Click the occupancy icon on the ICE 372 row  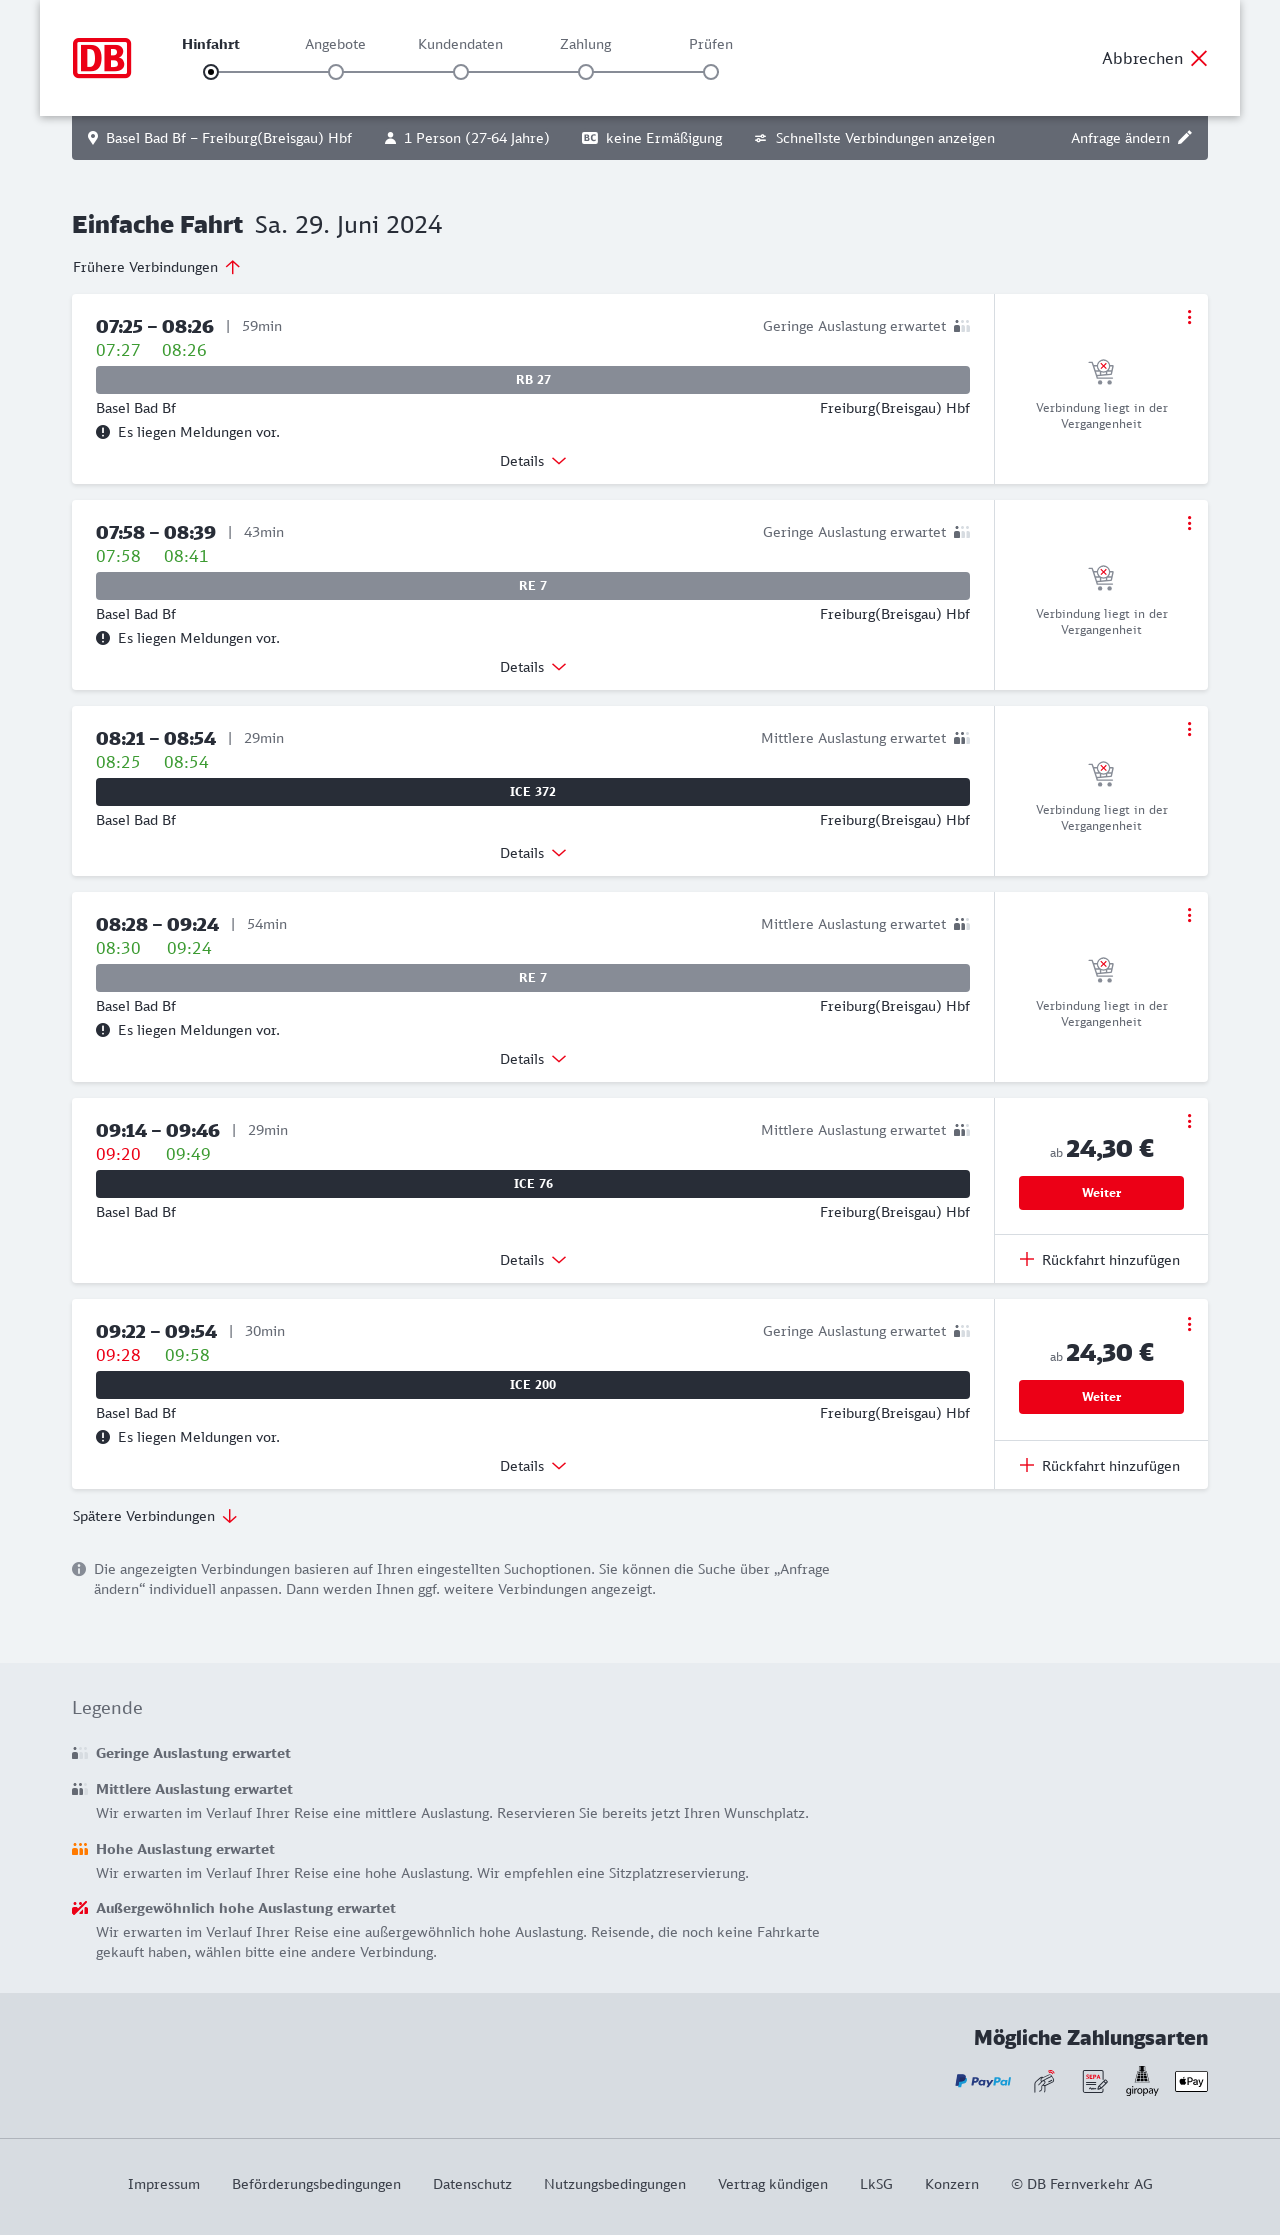[x=962, y=738]
